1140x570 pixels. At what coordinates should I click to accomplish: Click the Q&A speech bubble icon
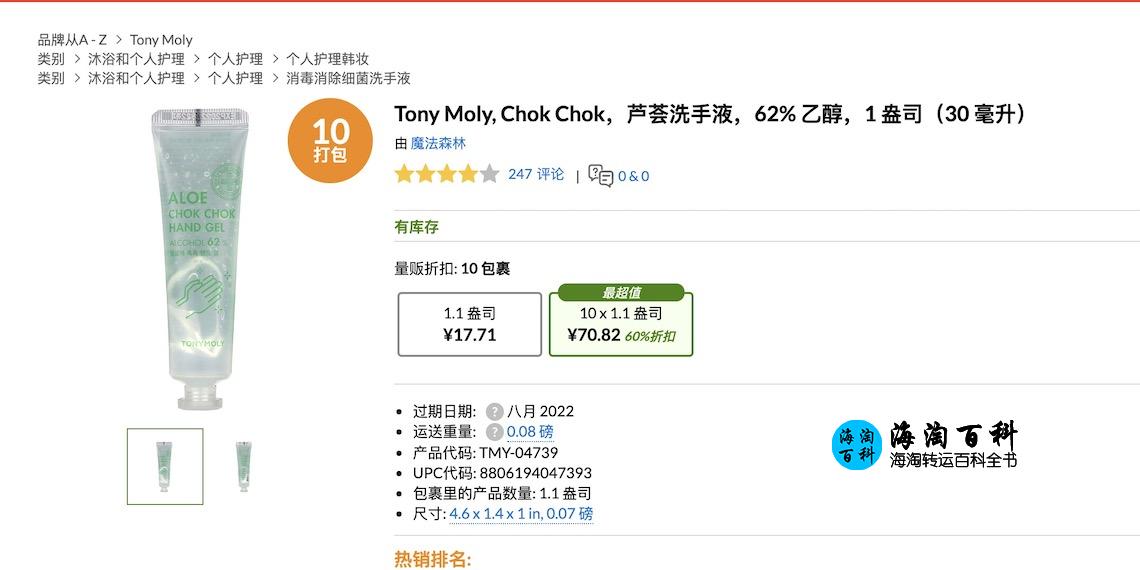pyautogui.click(x=601, y=175)
